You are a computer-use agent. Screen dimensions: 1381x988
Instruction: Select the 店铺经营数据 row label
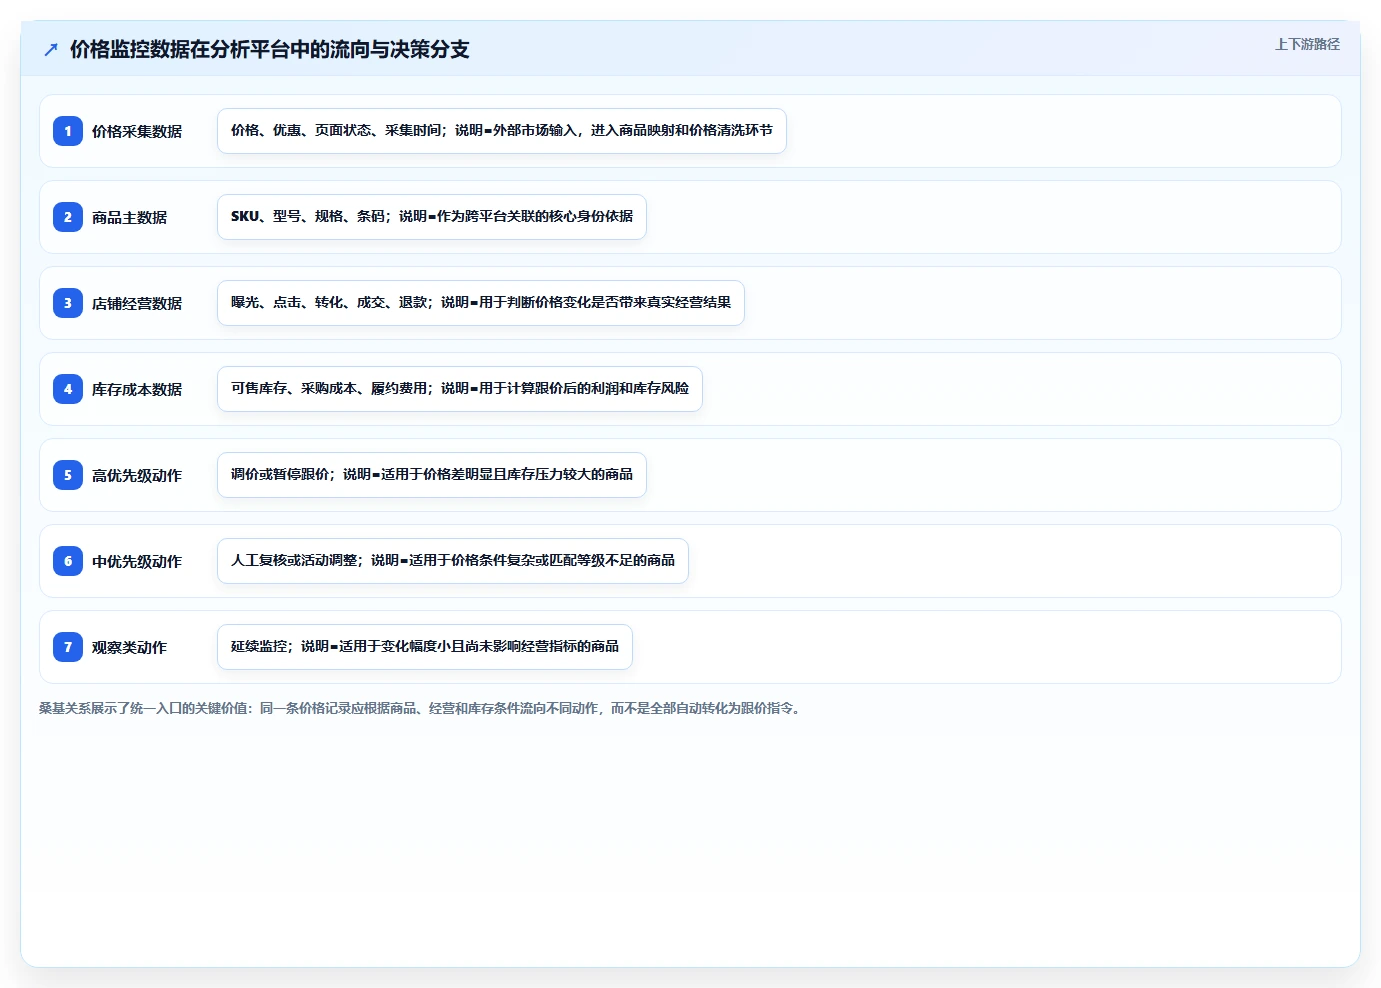[137, 303]
